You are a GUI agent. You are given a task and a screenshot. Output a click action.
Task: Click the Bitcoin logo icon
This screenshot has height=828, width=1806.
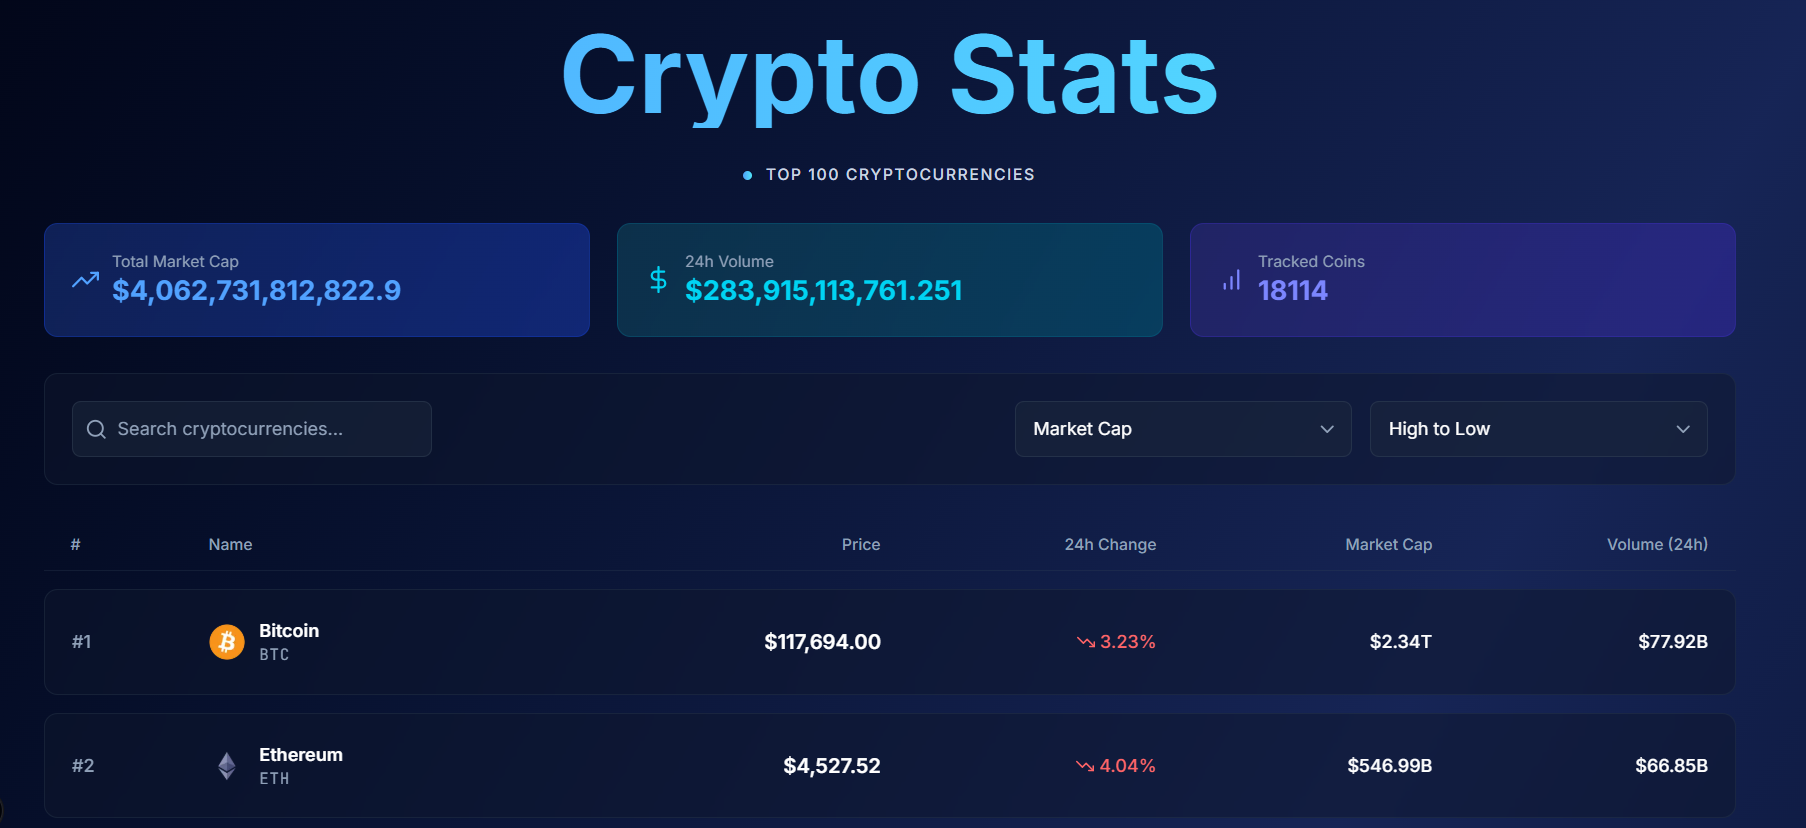227,642
